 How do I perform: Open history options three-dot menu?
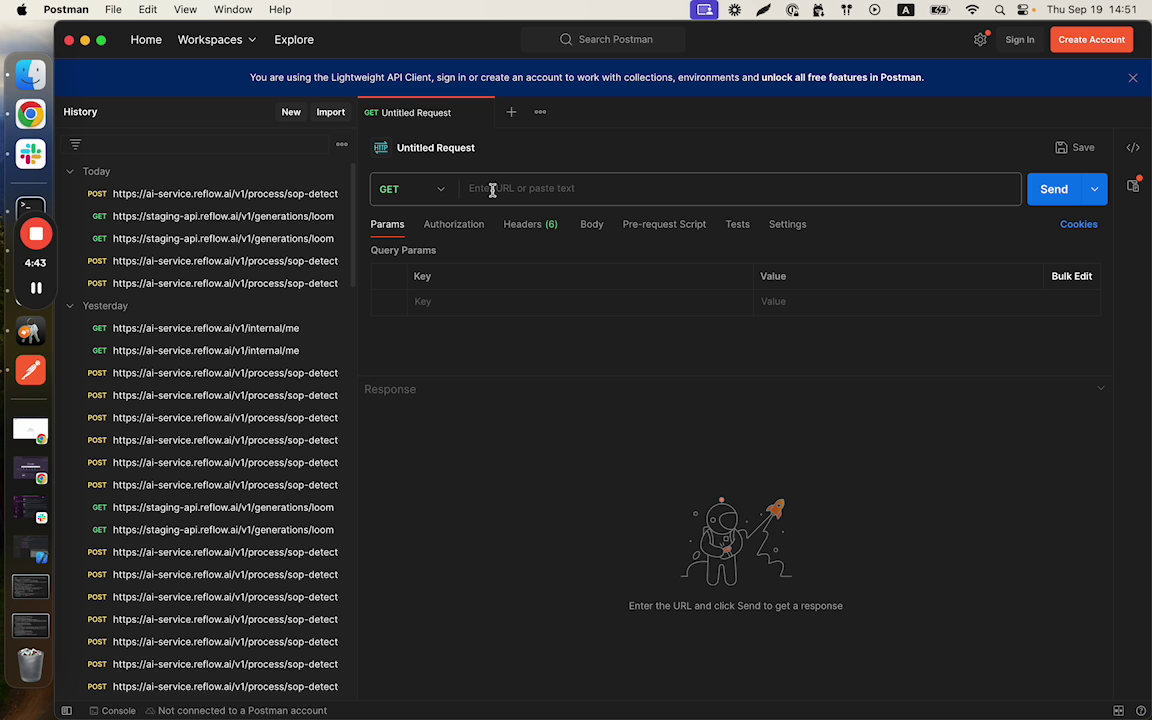pos(342,144)
